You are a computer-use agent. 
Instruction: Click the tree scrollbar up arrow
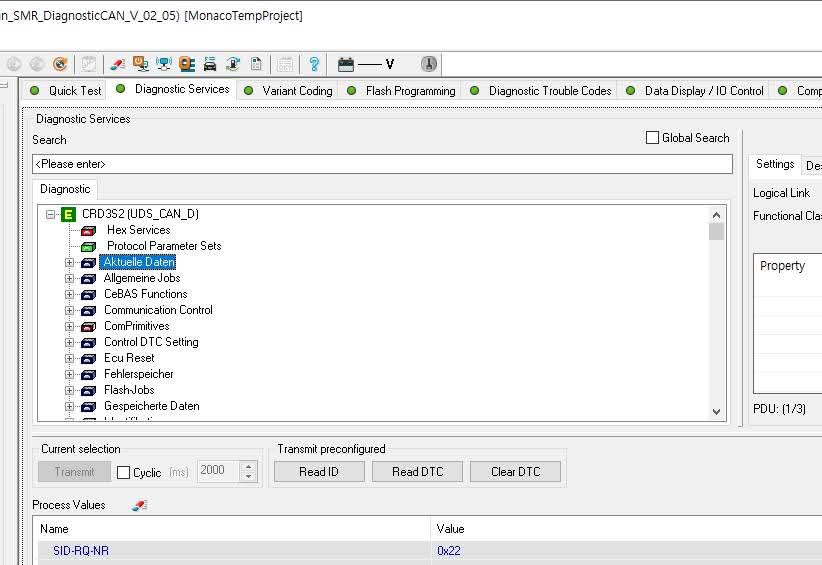tap(716, 215)
